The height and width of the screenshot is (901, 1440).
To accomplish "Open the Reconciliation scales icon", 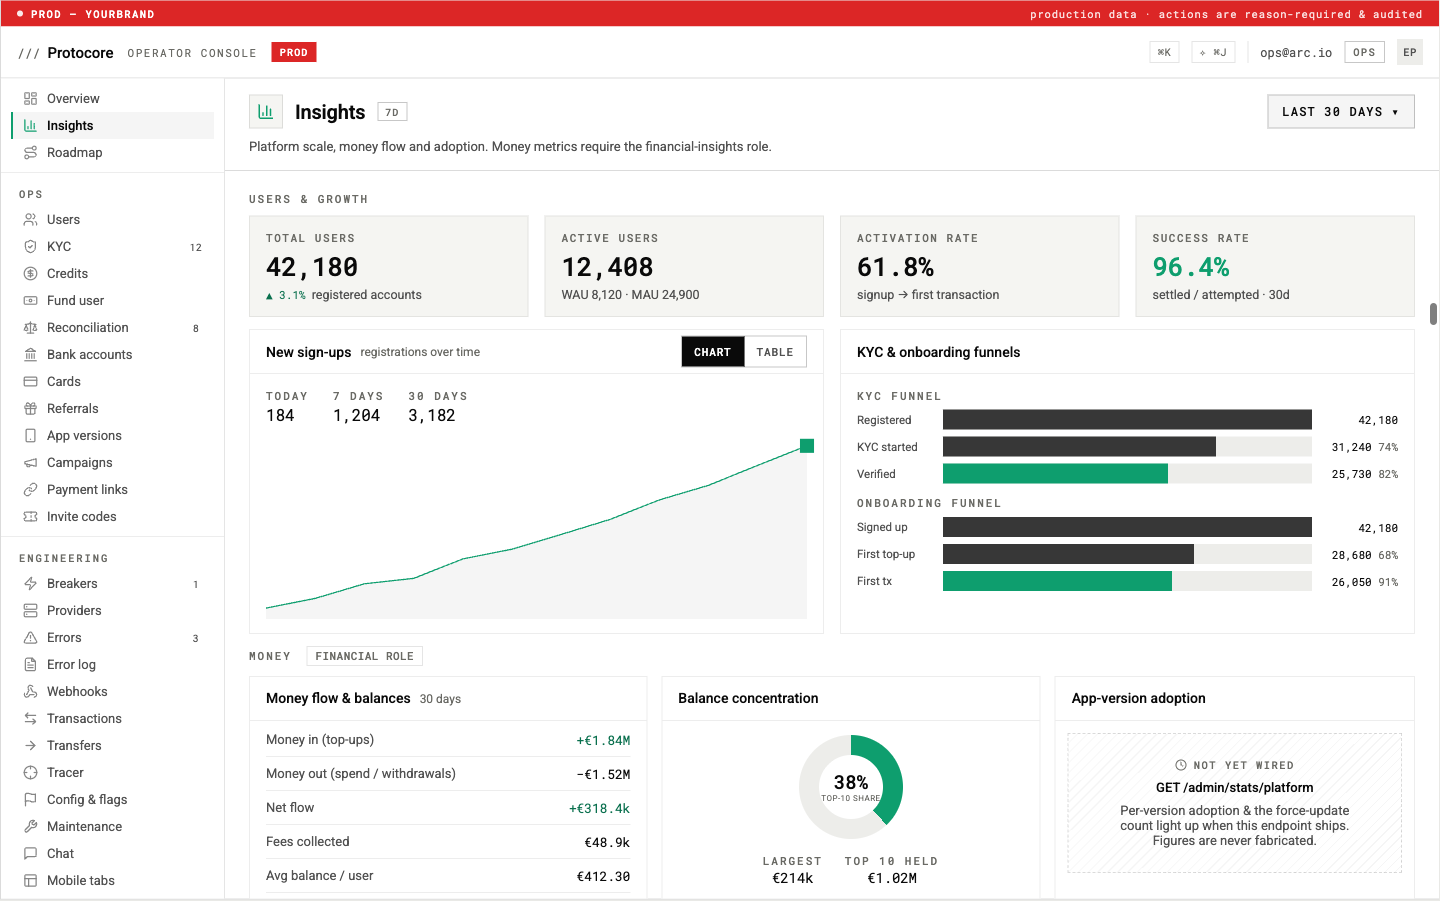I will click(30, 328).
